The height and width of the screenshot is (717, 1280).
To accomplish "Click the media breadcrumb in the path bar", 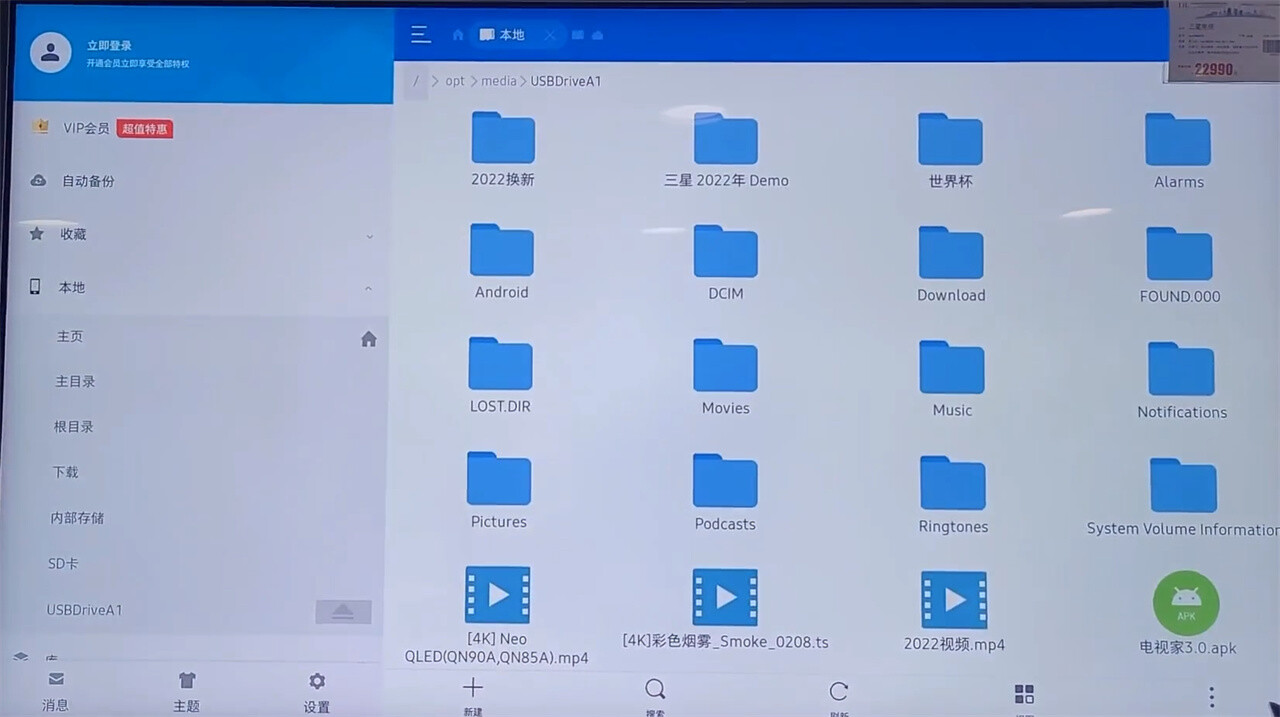I will (499, 81).
